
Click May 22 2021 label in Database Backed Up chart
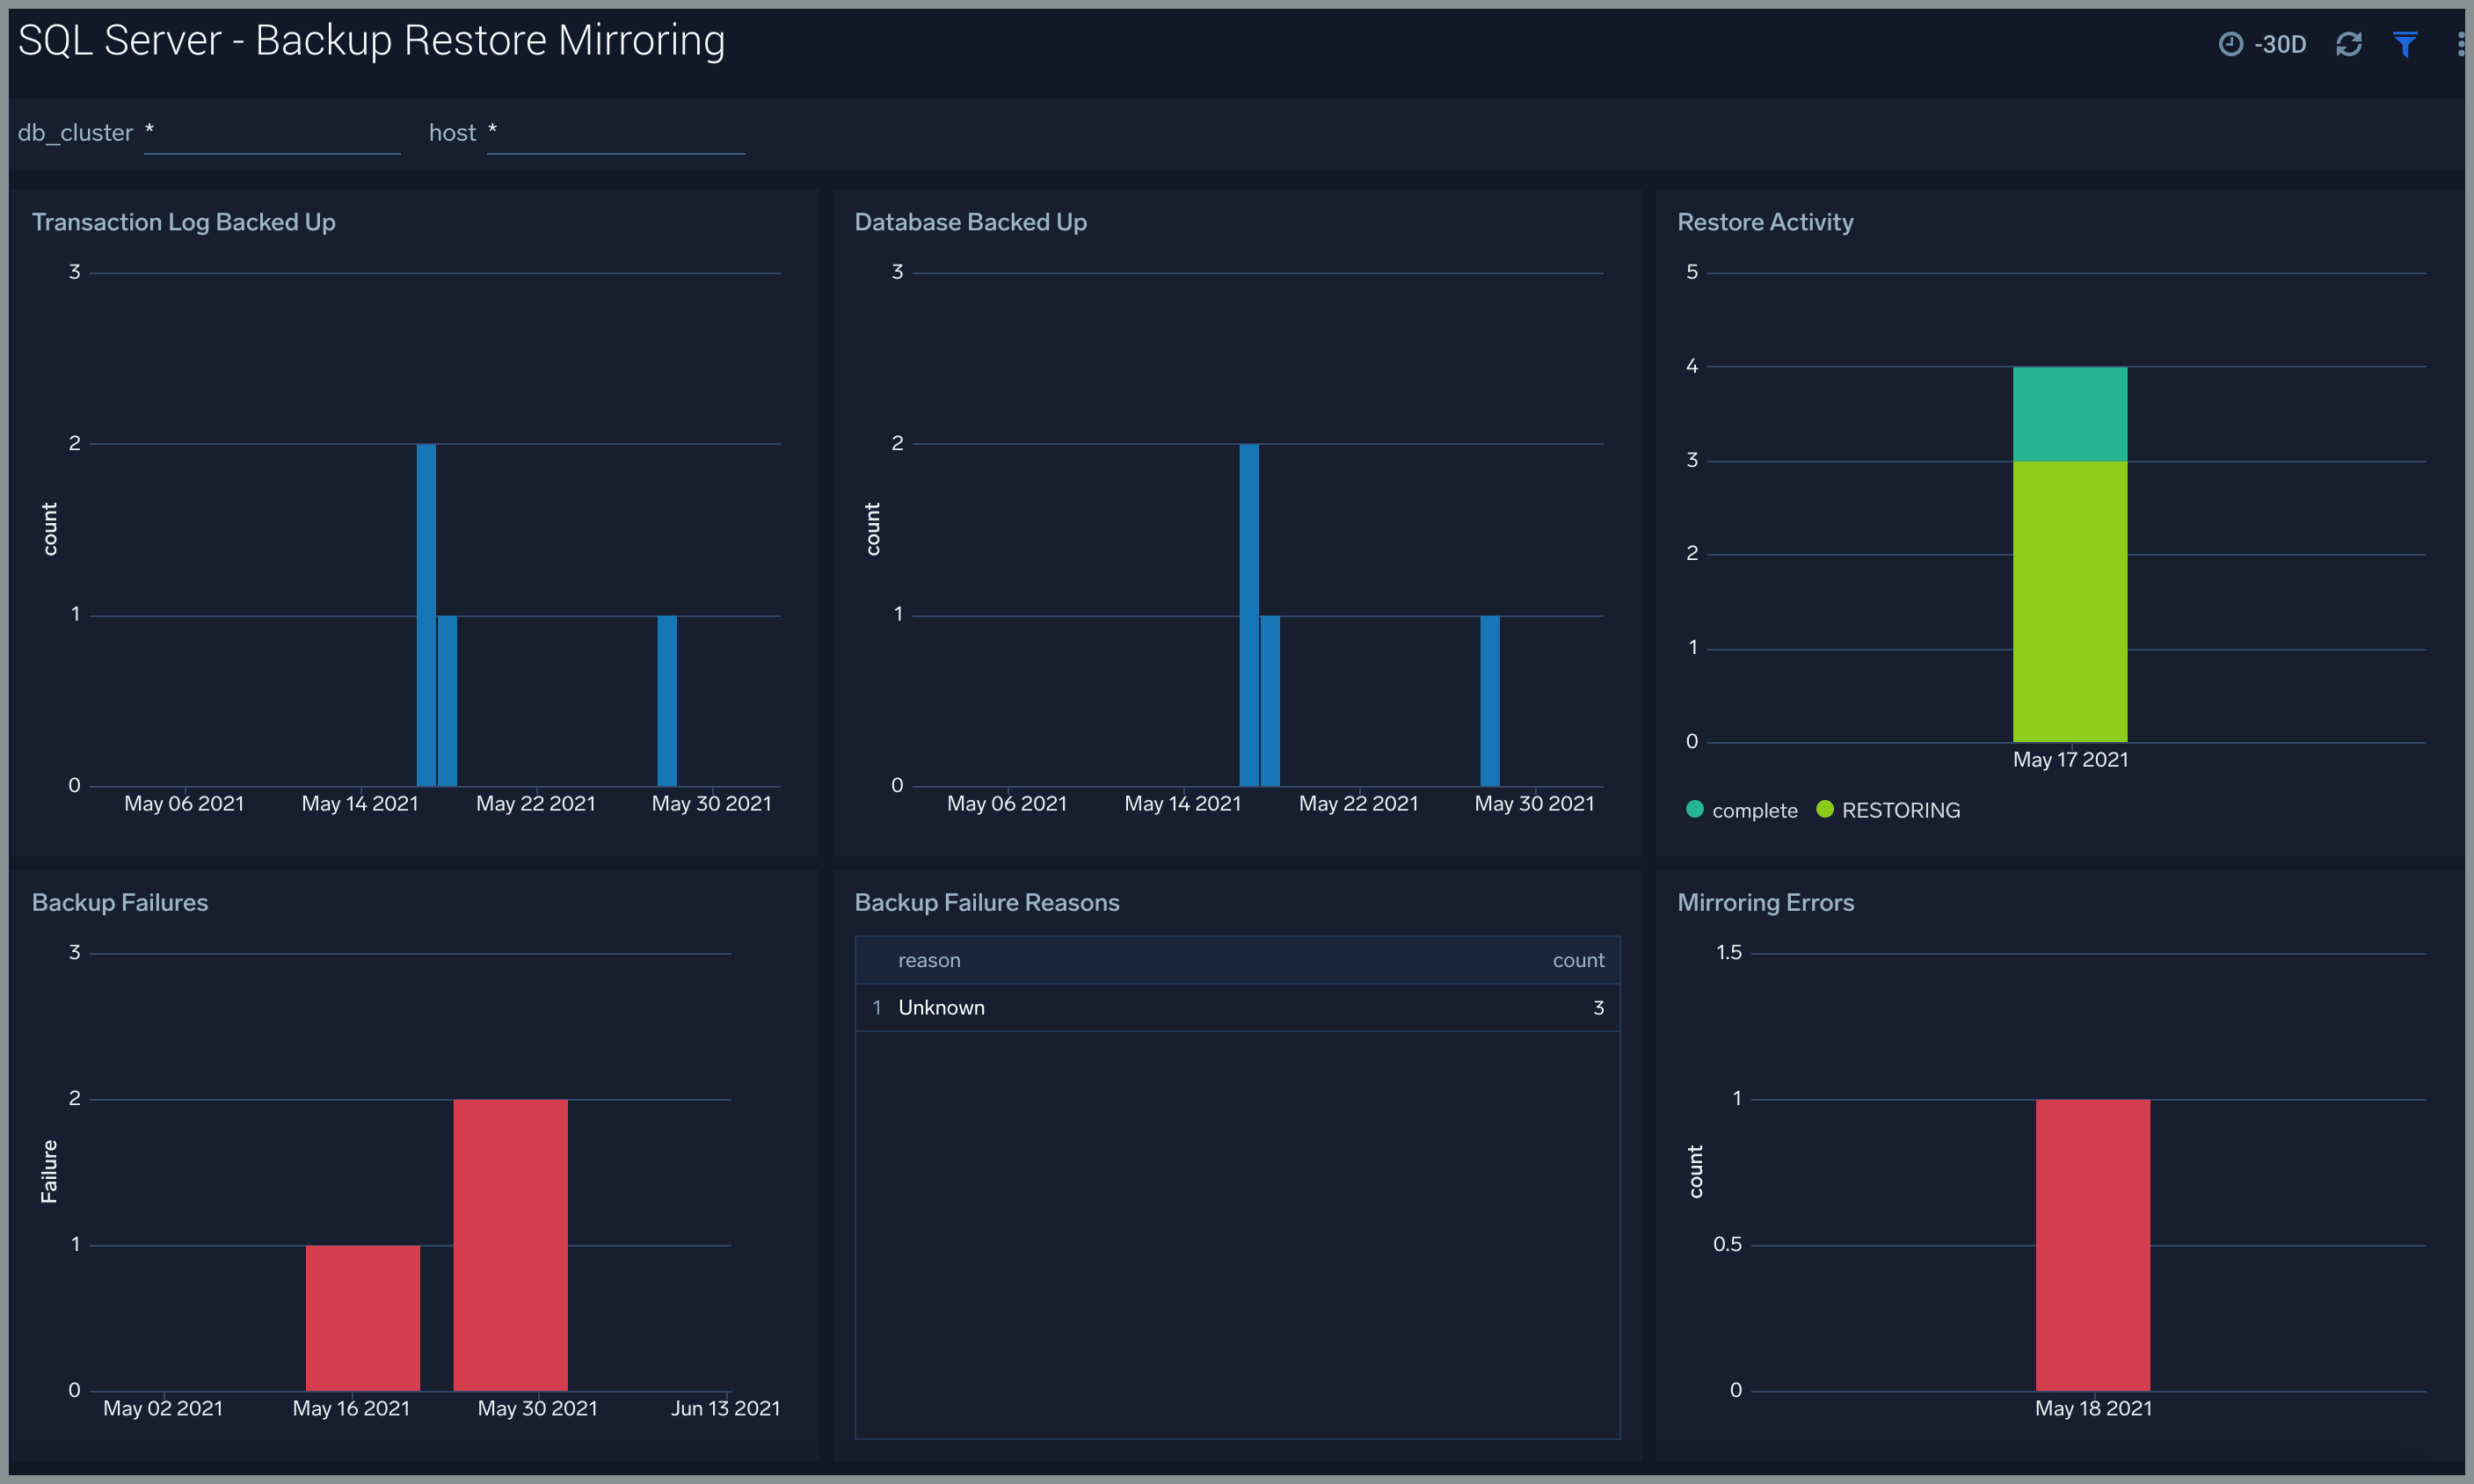1358,804
